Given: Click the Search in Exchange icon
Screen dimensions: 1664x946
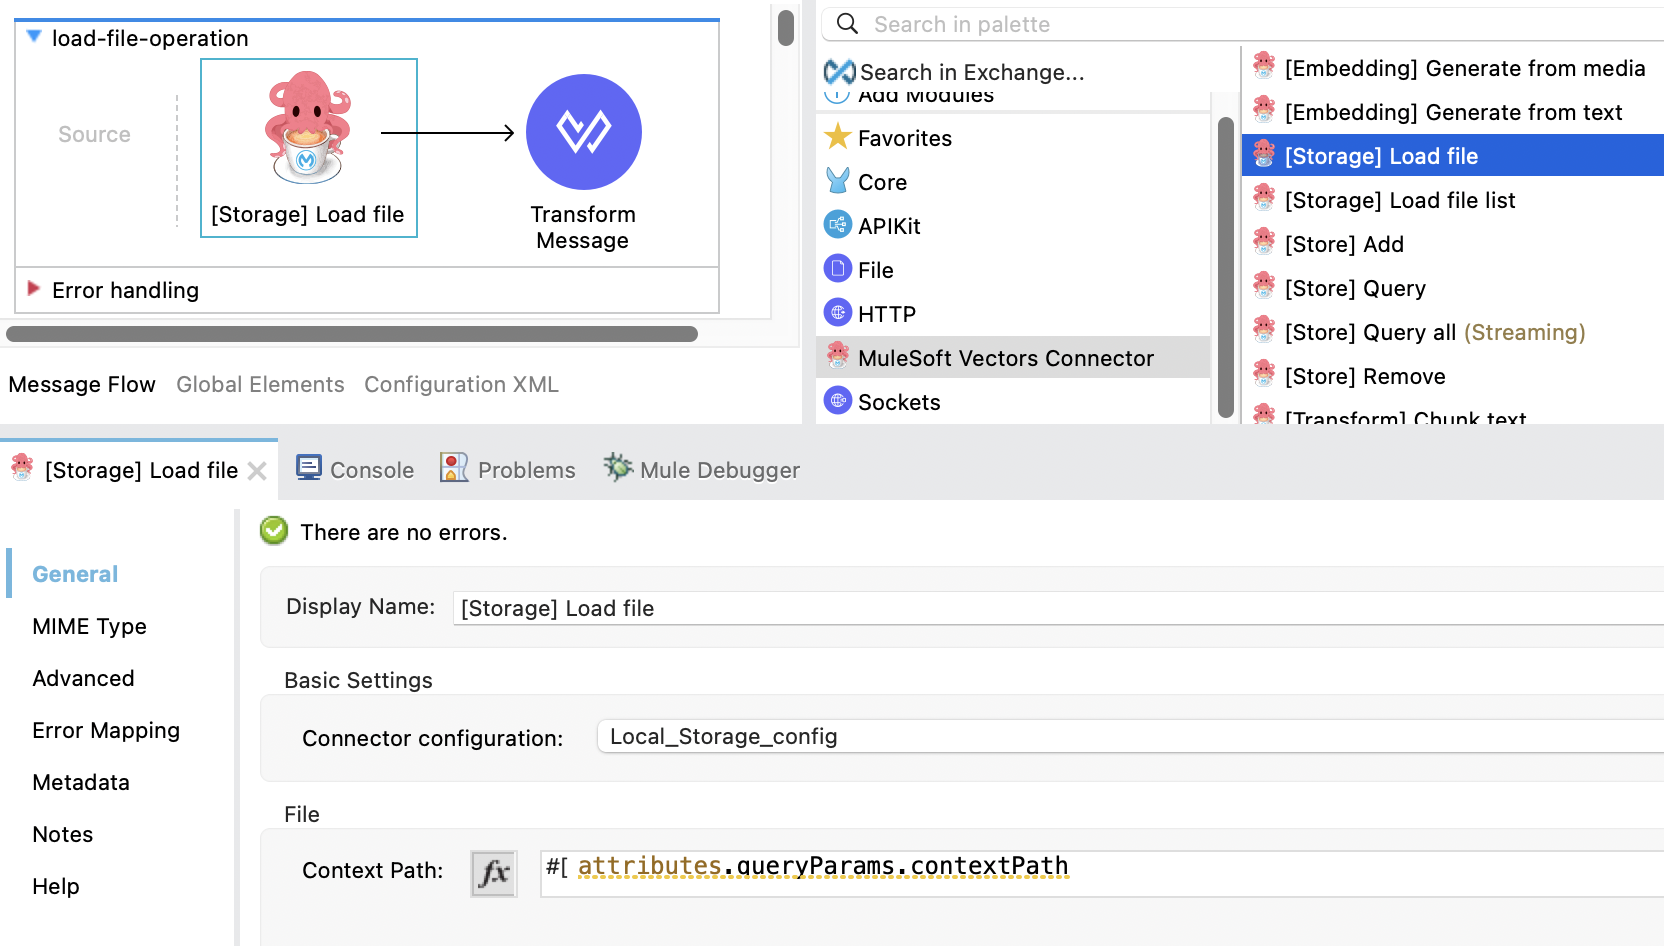Looking at the screenshot, I should 839,72.
